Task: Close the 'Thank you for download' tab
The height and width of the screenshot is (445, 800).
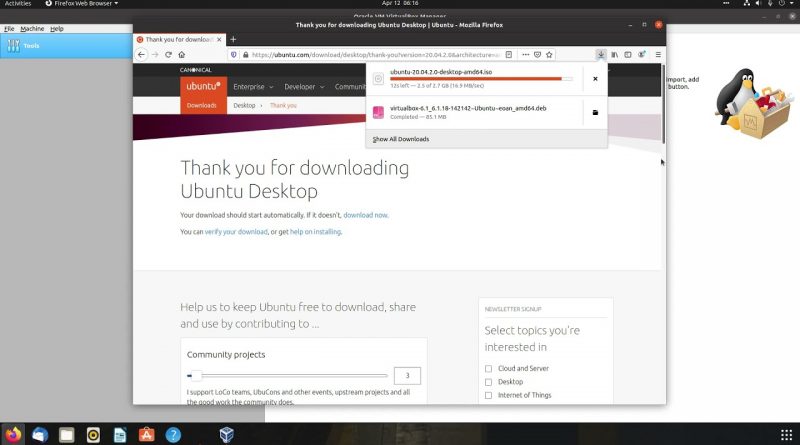Action: (x=219, y=39)
